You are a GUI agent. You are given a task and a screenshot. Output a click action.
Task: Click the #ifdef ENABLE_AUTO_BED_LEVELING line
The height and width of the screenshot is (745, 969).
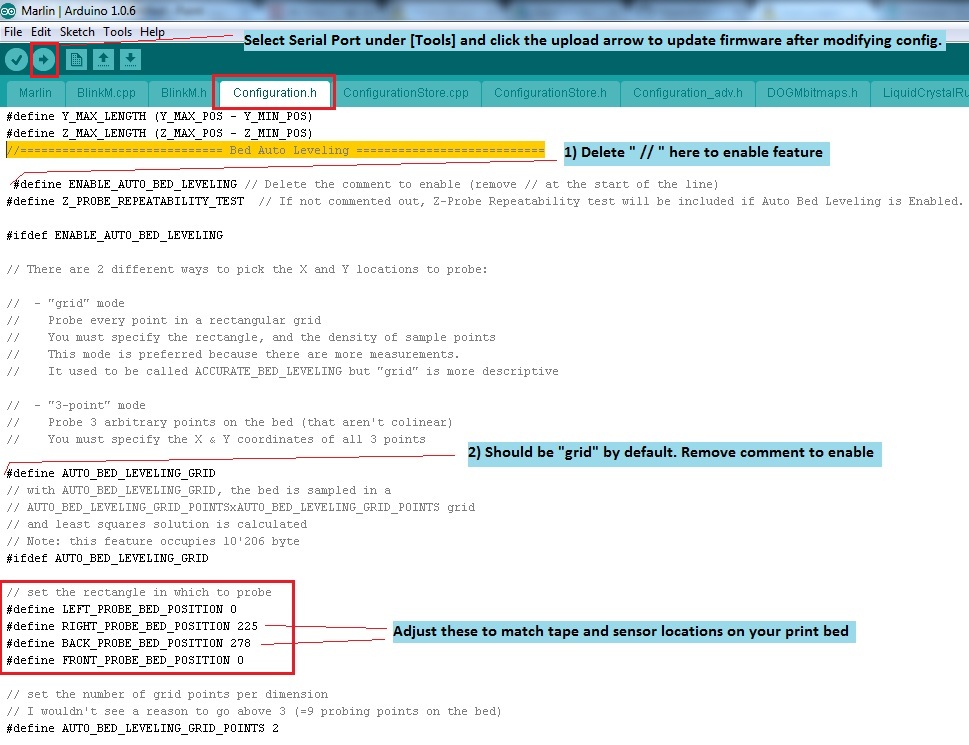(x=115, y=235)
